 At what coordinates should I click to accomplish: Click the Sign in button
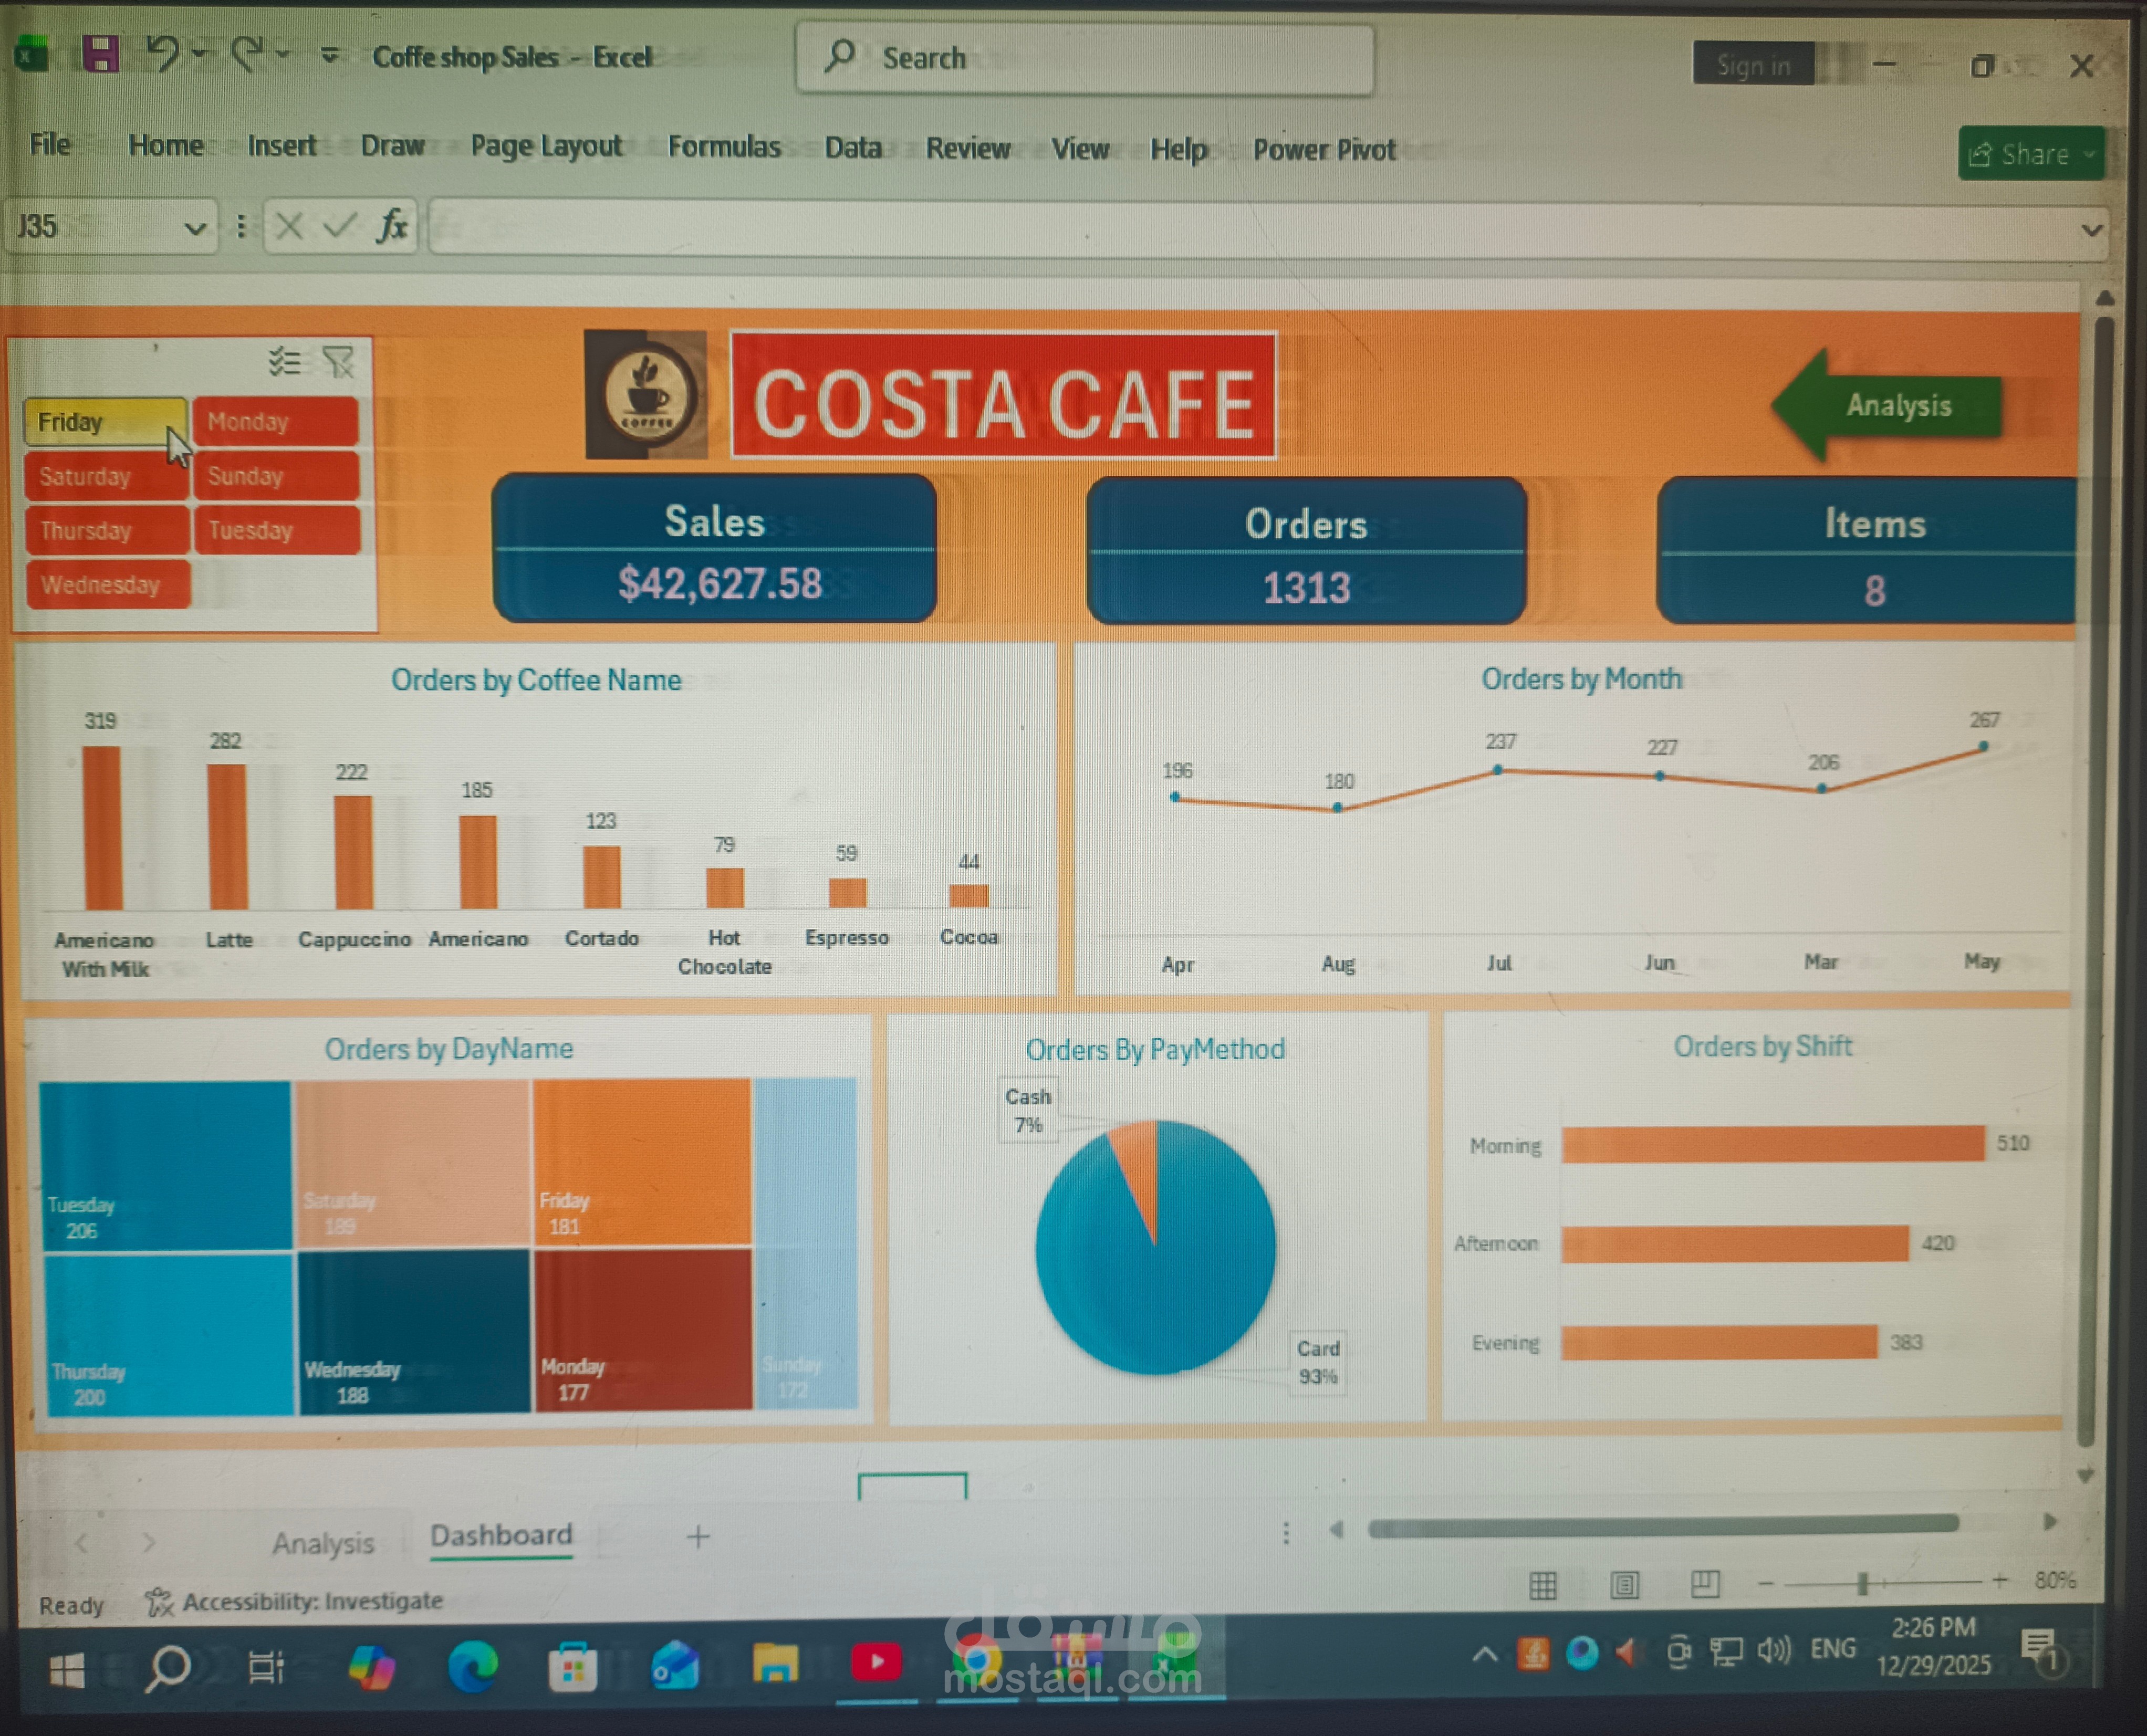tap(1753, 65)
